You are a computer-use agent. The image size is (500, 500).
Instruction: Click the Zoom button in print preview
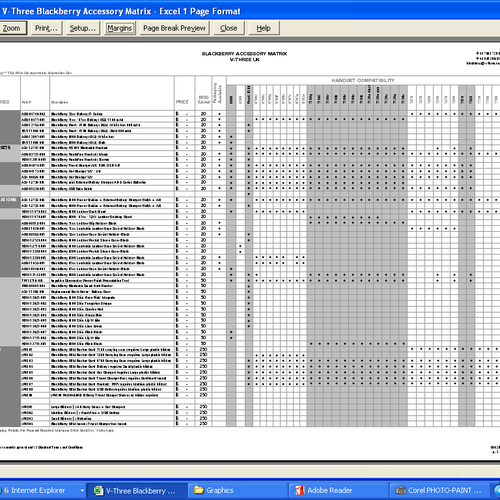click(12, 28)
